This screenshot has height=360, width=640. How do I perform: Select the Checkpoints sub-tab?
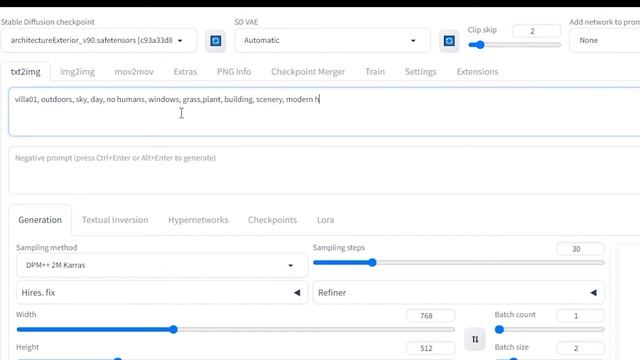point(272,220)
